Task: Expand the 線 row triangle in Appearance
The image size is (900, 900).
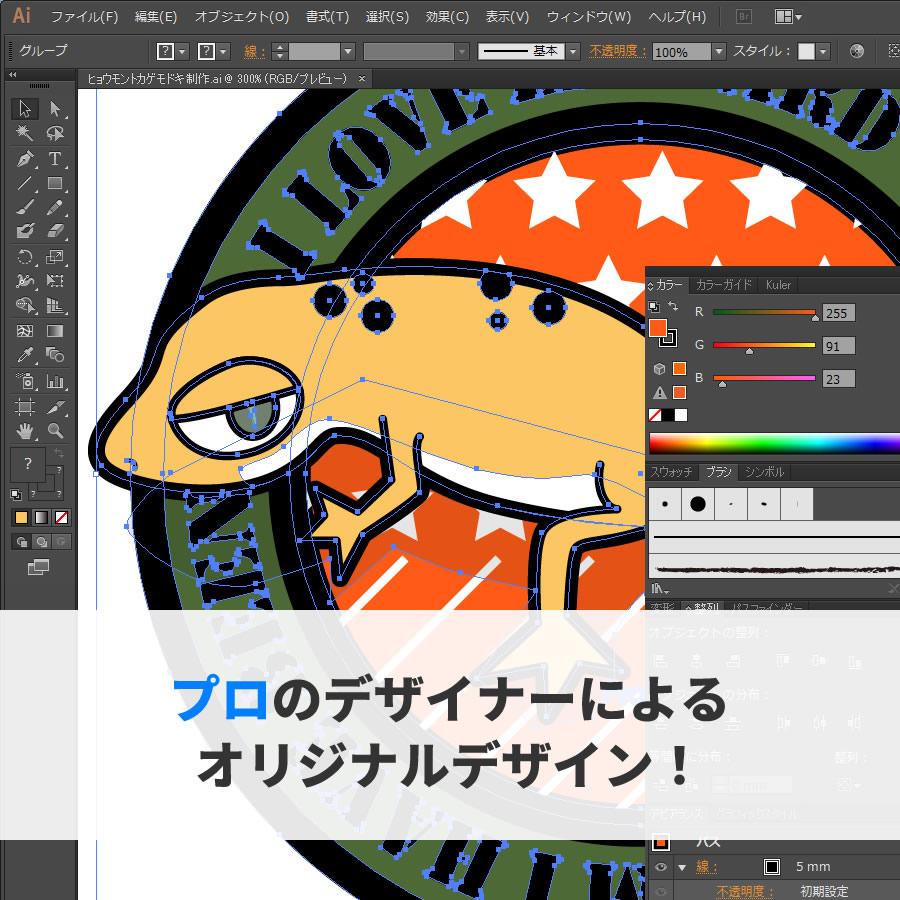Action: pos(682,867)
